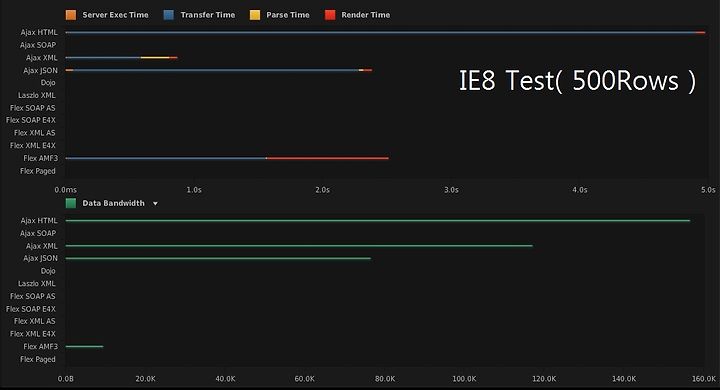
Task: Click the 1.0s time axis label
Action: (194, 190)
